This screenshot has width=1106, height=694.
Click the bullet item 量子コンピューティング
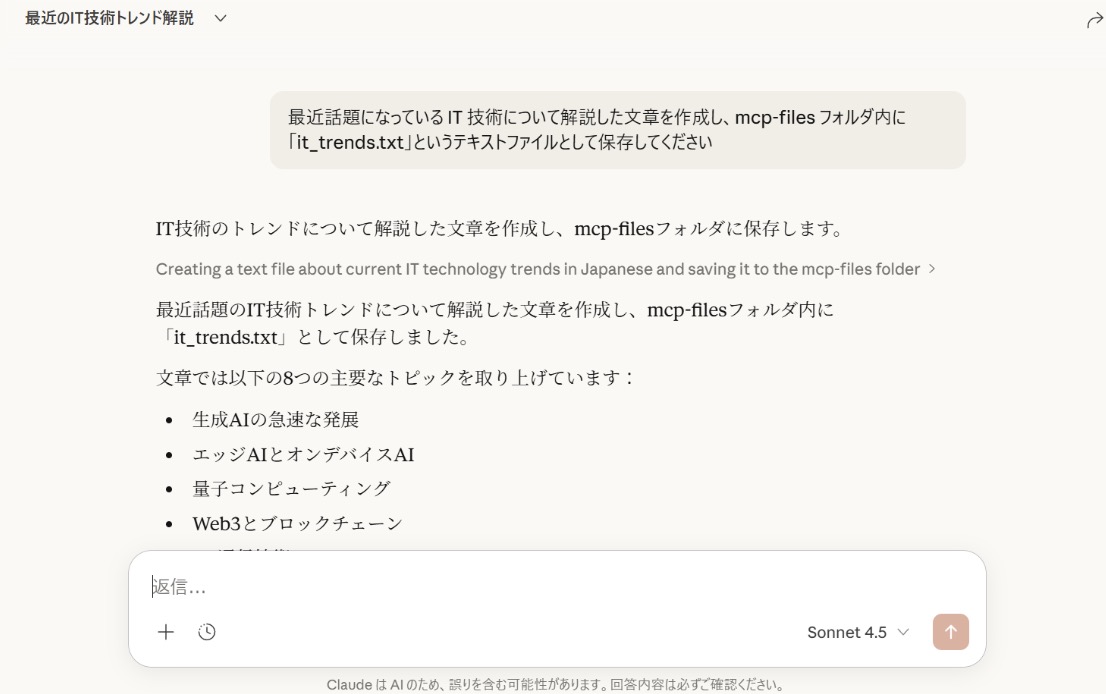click(291, 489)
